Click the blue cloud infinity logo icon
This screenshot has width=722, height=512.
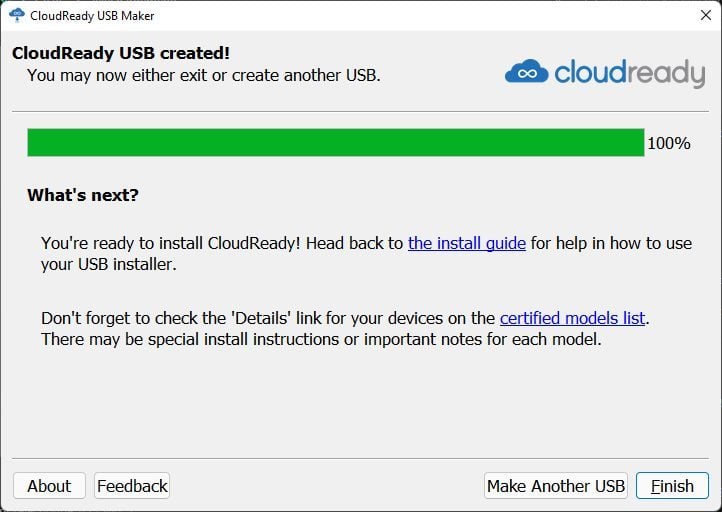526,72
